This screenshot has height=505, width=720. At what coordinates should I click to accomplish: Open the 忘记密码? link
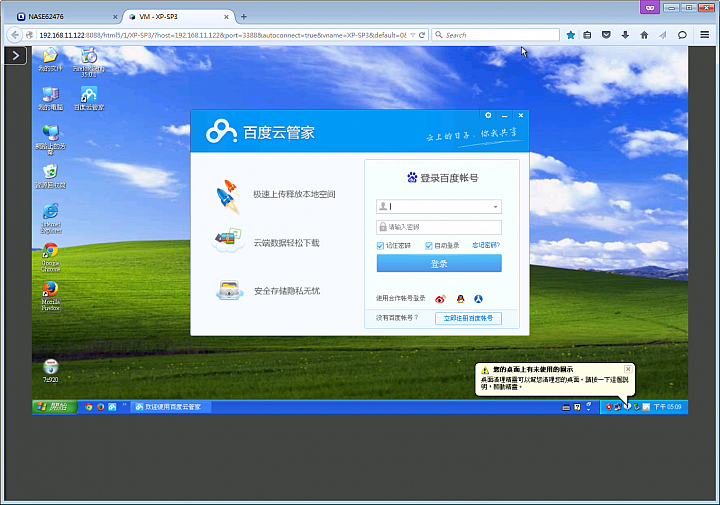(486, 245)
